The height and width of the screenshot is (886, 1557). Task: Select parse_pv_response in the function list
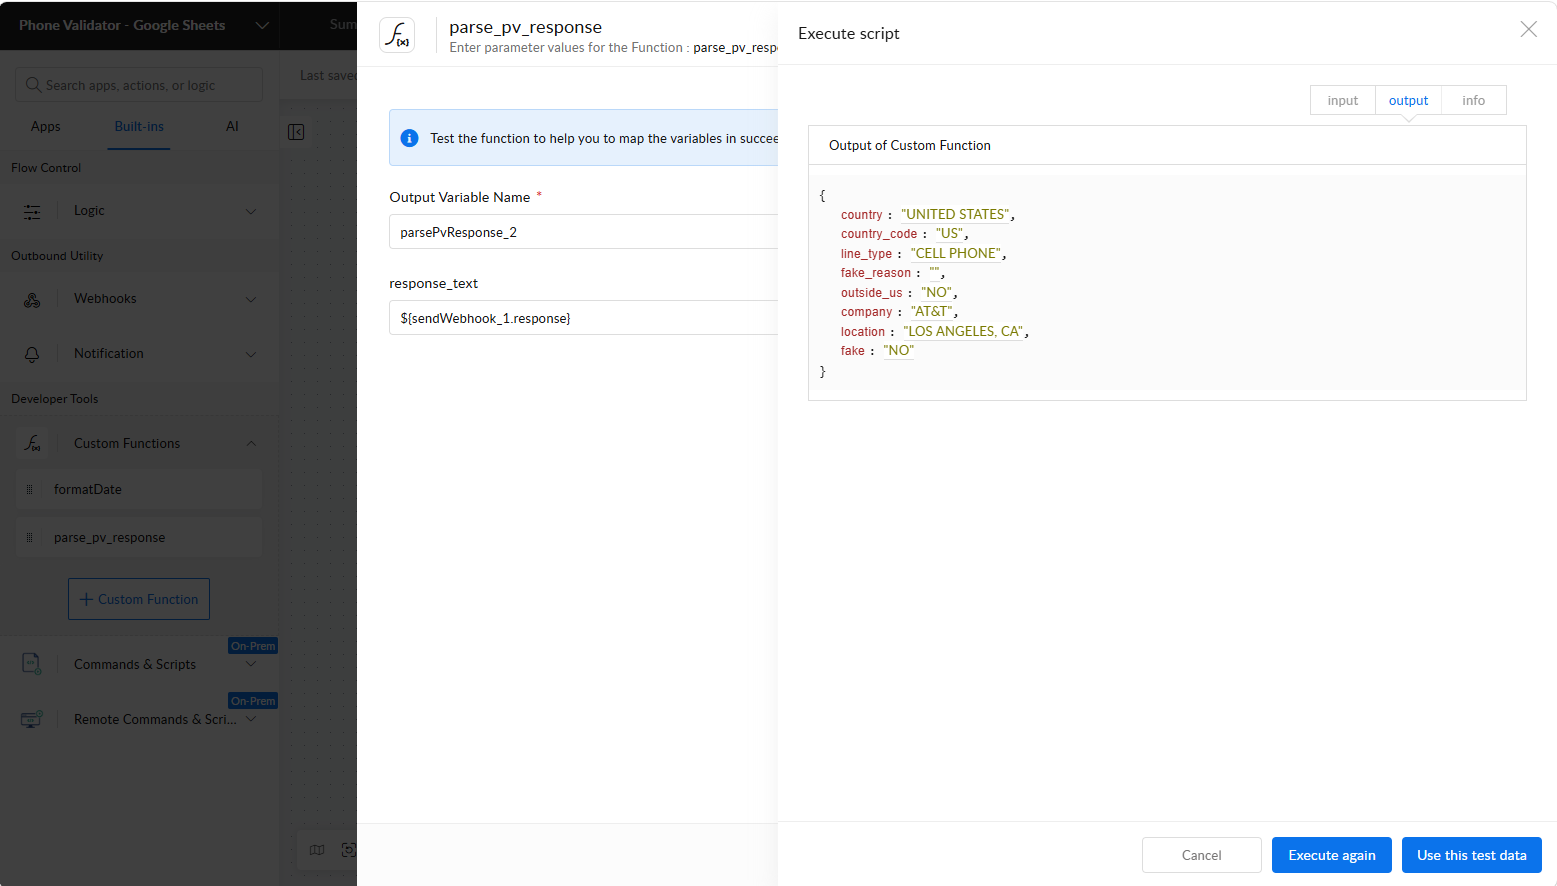point(139,537)
